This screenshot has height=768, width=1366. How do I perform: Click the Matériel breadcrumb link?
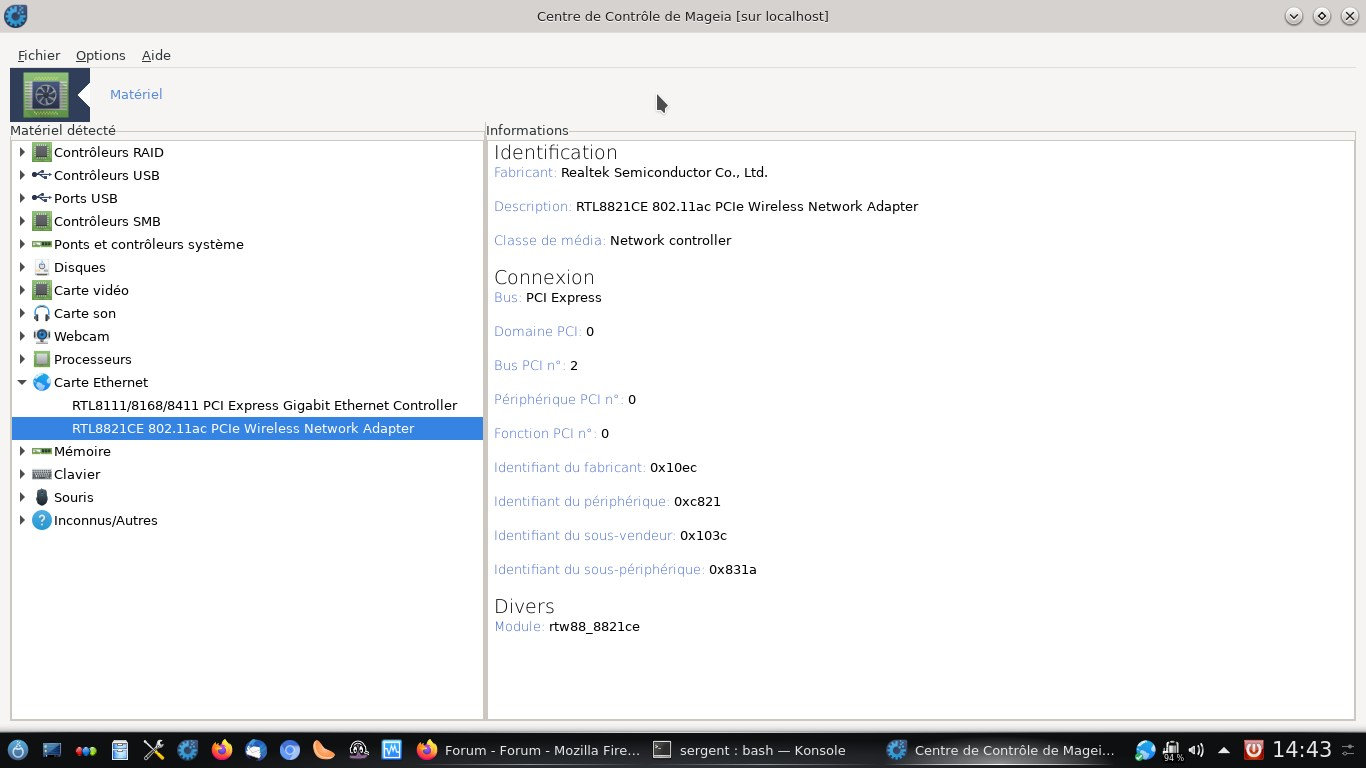click(136, 94)
